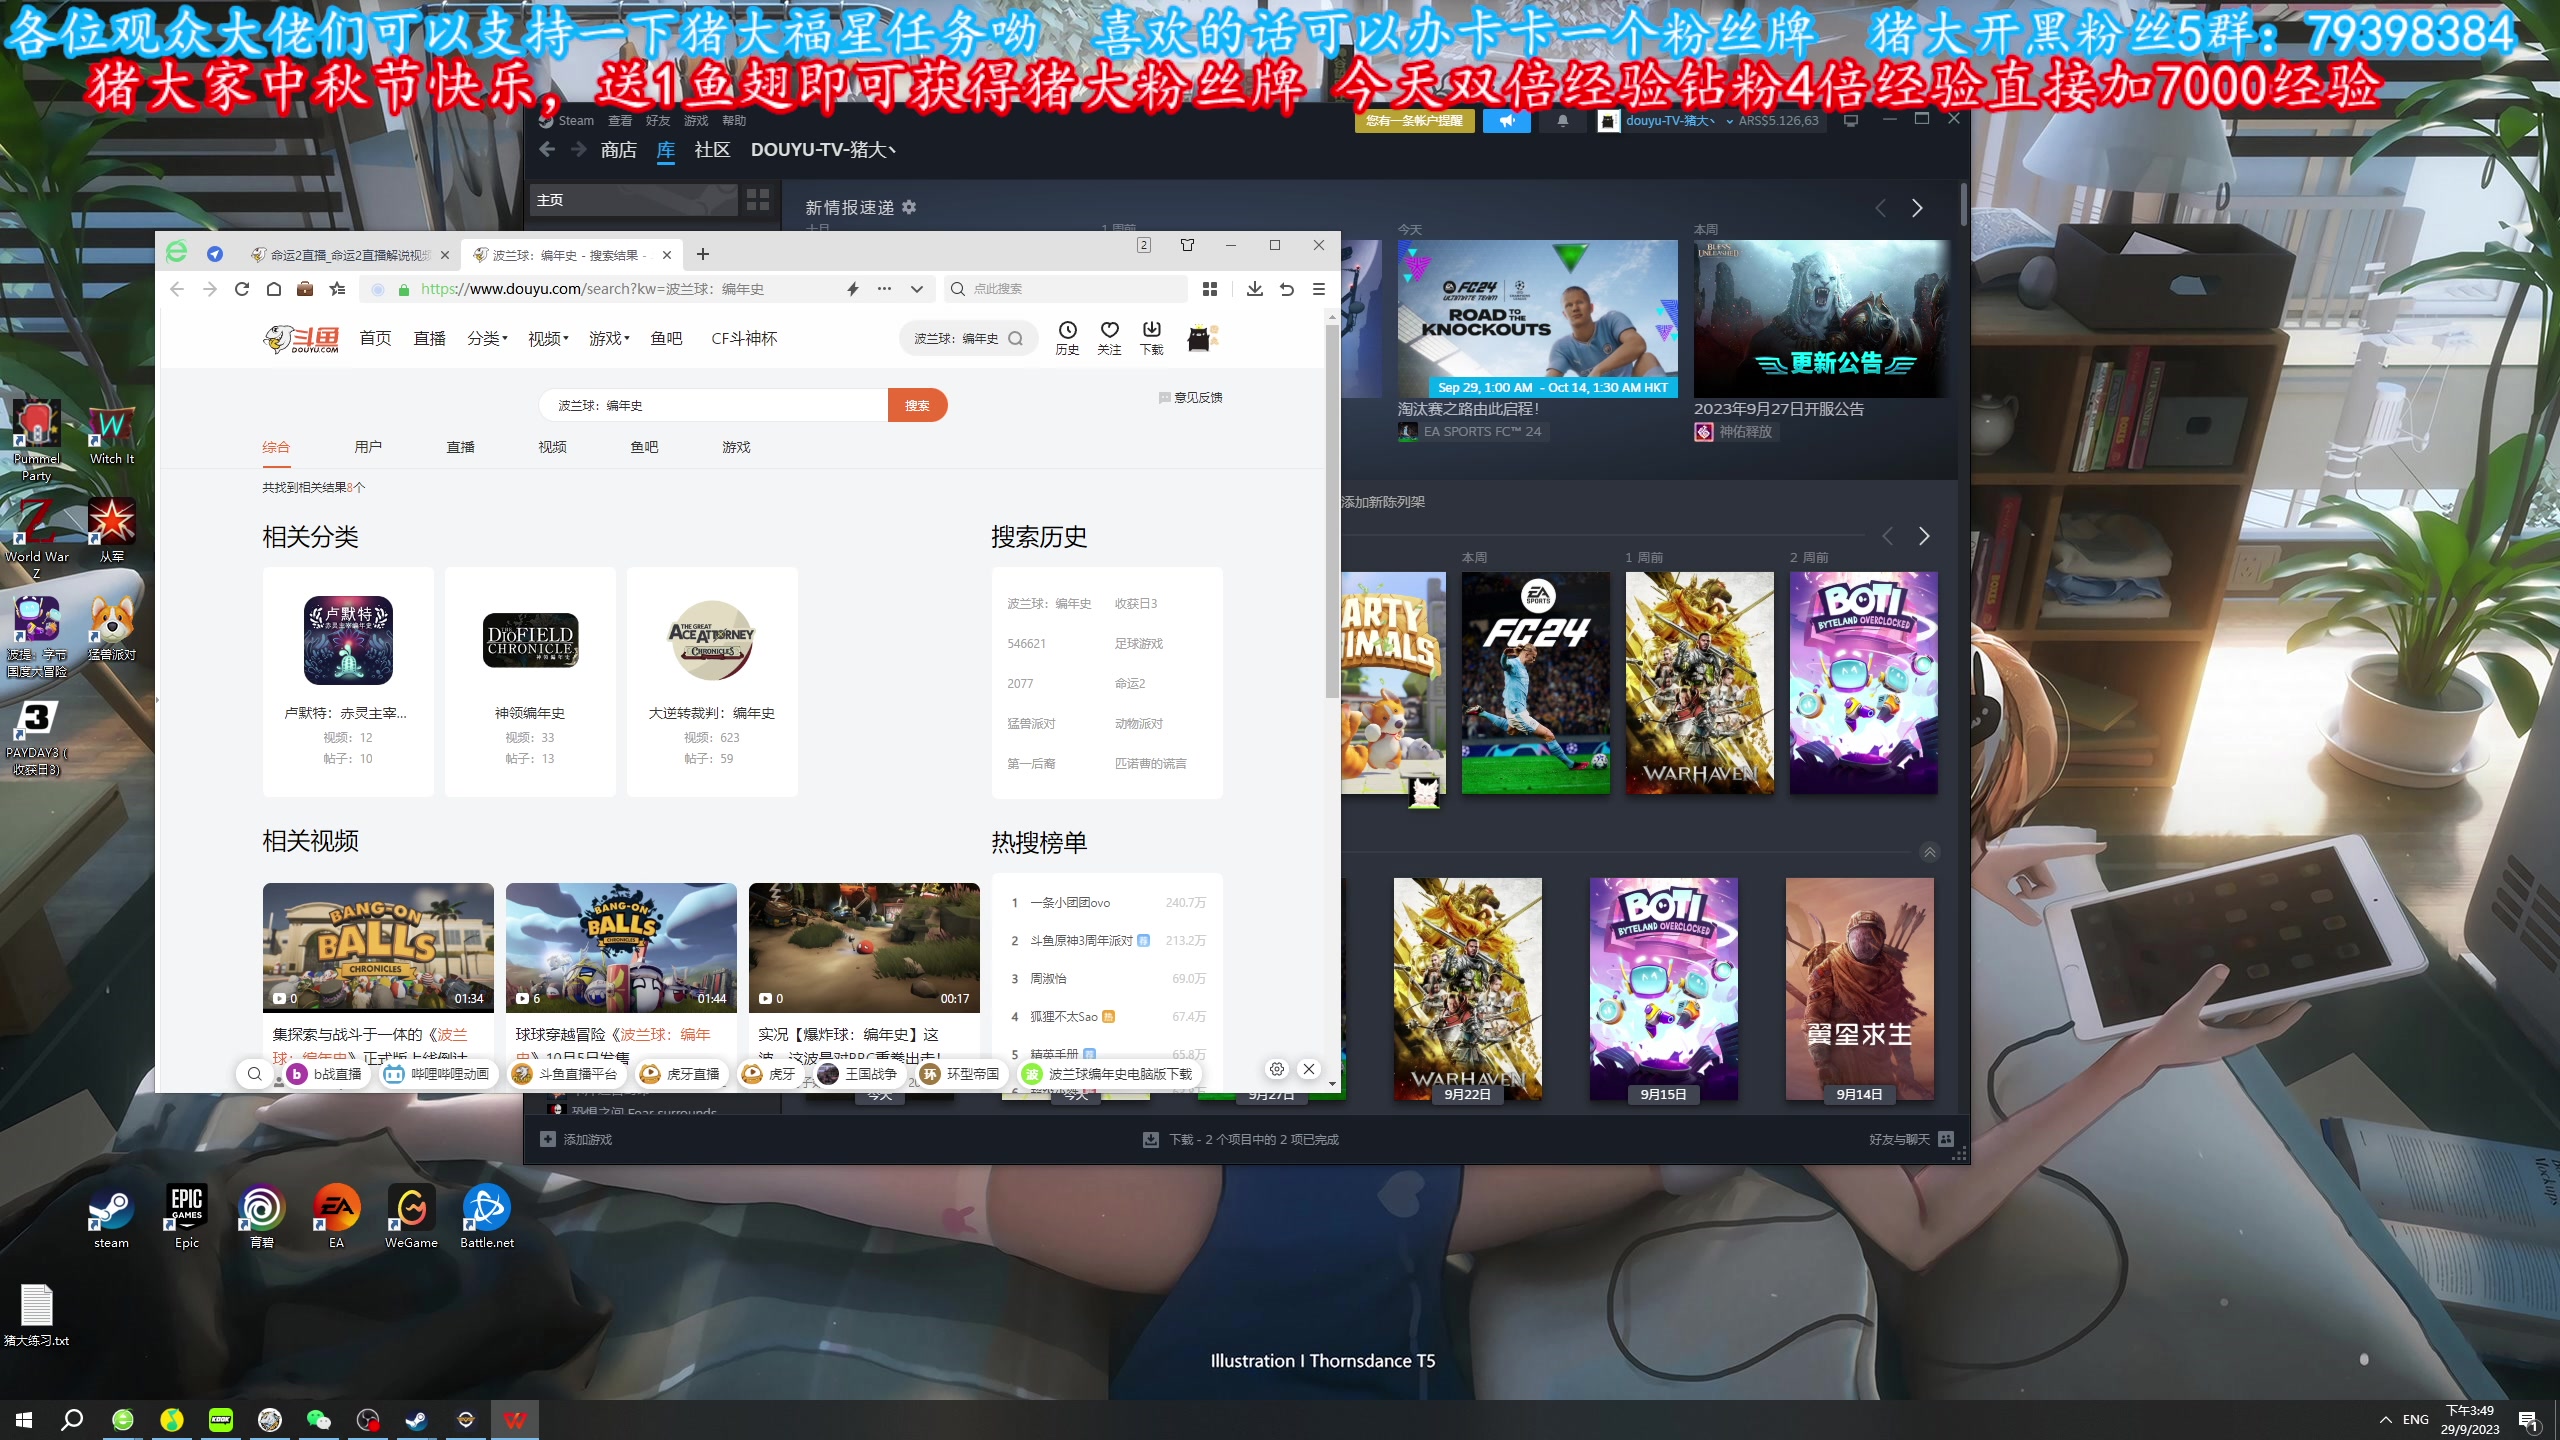This screenshot has width=2560, height=1440.
Task: Click 意见反馈 feedback link
Action: pyautogui.click(x=1190, y=397)
